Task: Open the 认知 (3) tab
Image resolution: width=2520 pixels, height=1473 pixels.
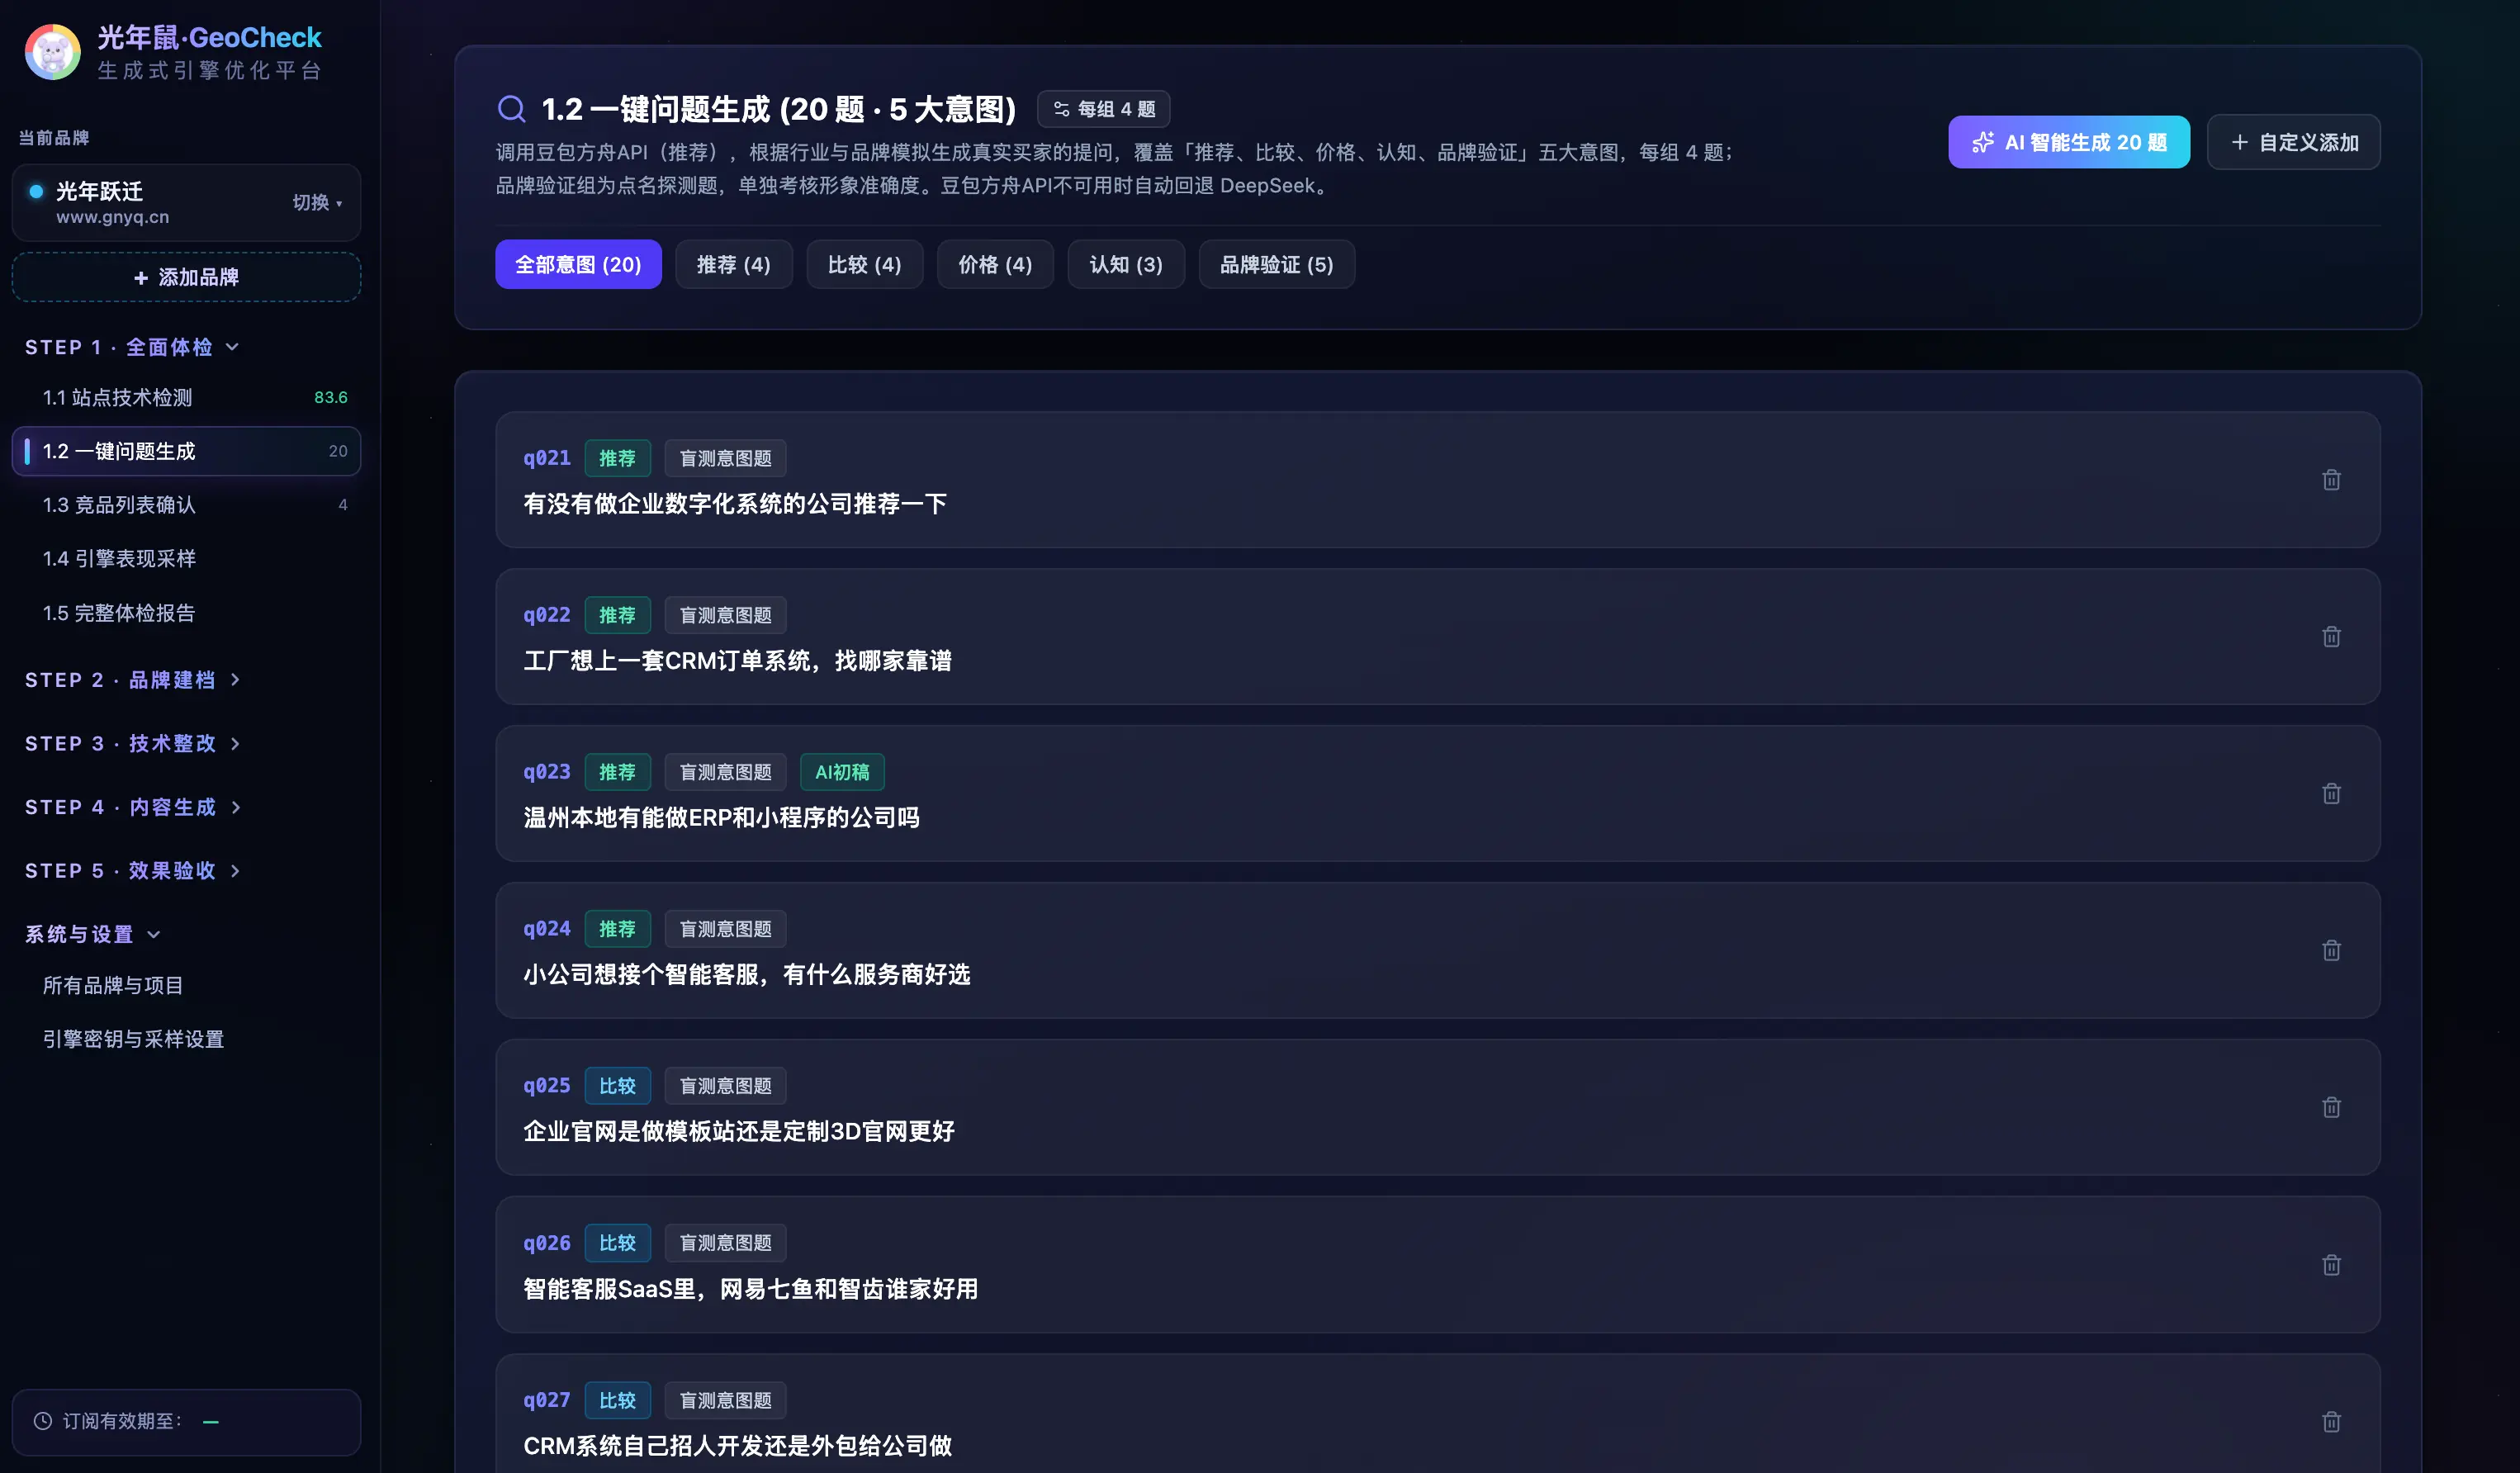Action: pyautogui.click(x=1126, y=264)
